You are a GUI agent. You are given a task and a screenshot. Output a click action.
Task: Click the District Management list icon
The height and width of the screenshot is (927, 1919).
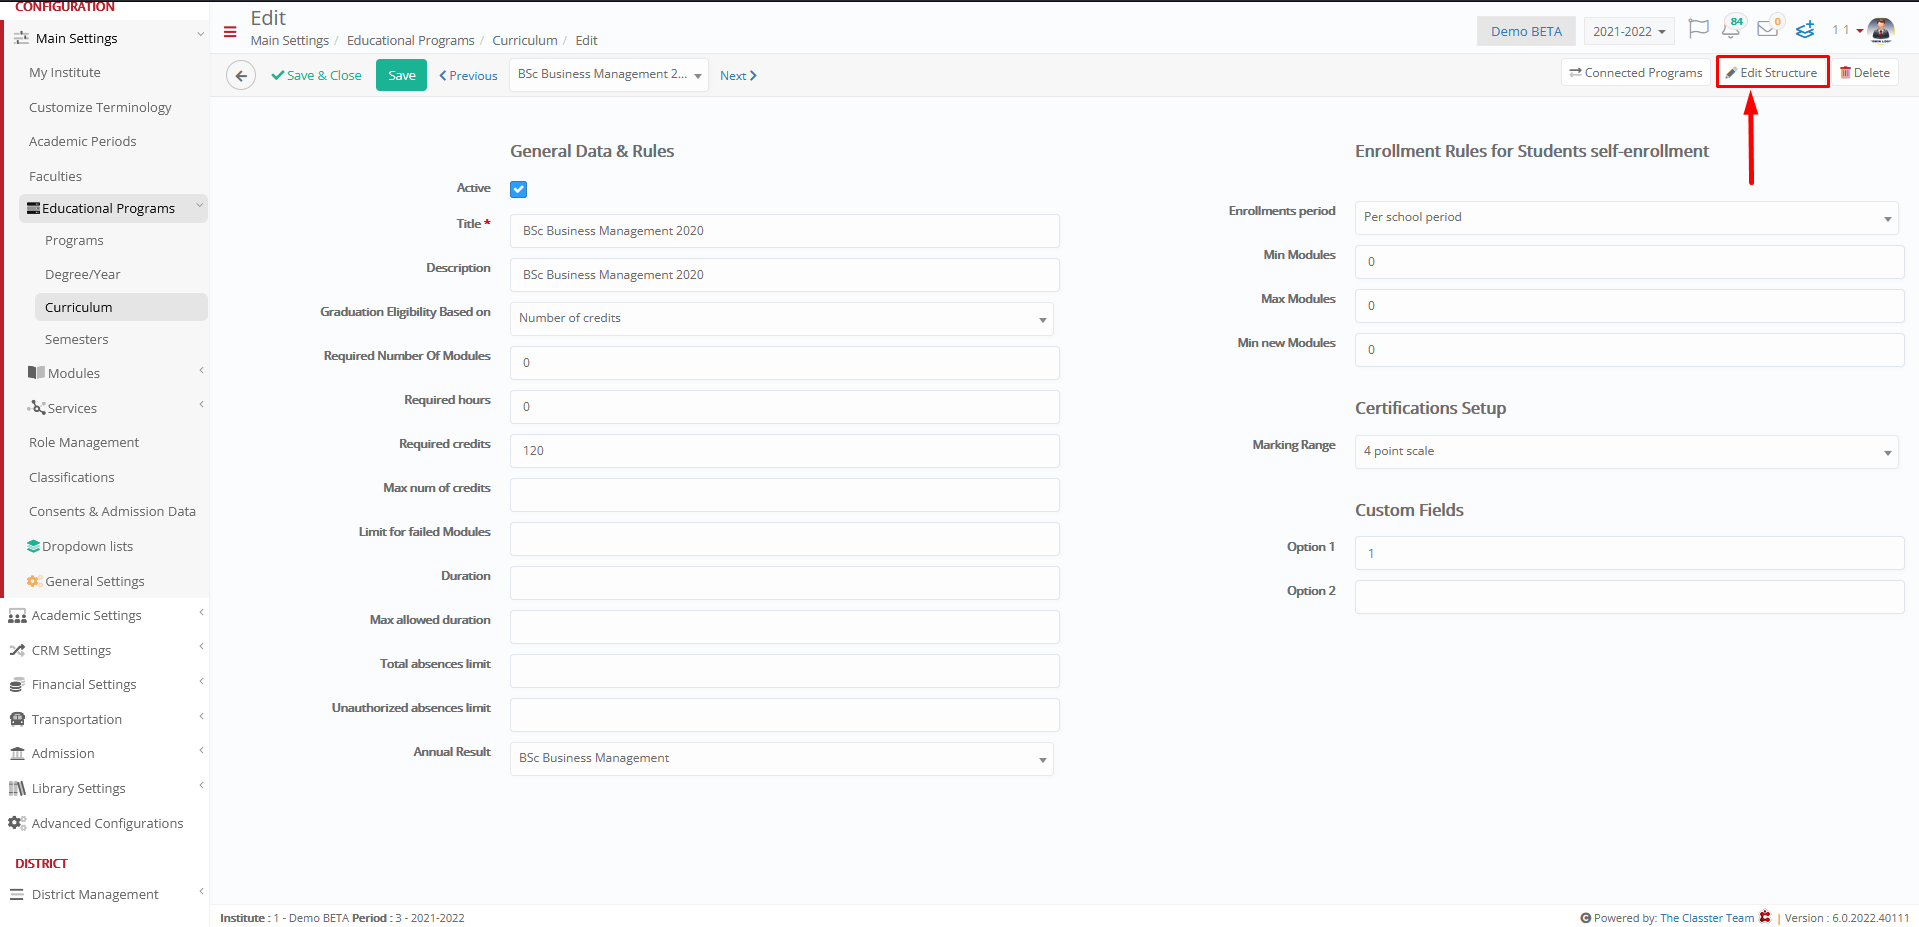(x=17, y=894)
